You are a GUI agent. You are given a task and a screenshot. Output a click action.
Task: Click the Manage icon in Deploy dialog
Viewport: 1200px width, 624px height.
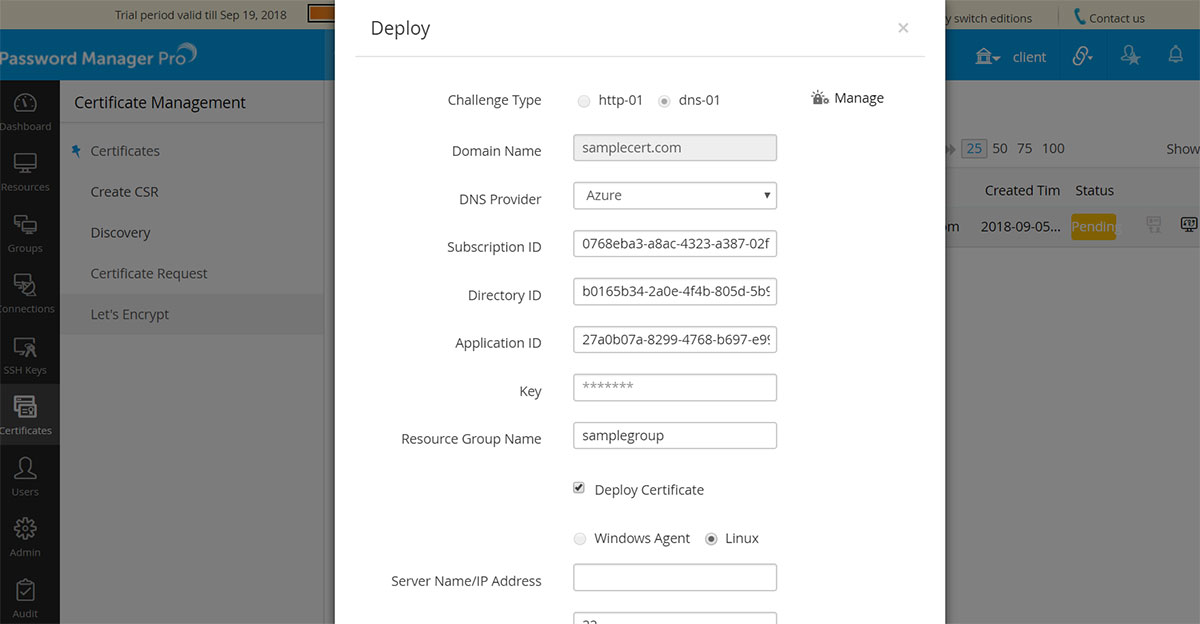tap(820, 98)
